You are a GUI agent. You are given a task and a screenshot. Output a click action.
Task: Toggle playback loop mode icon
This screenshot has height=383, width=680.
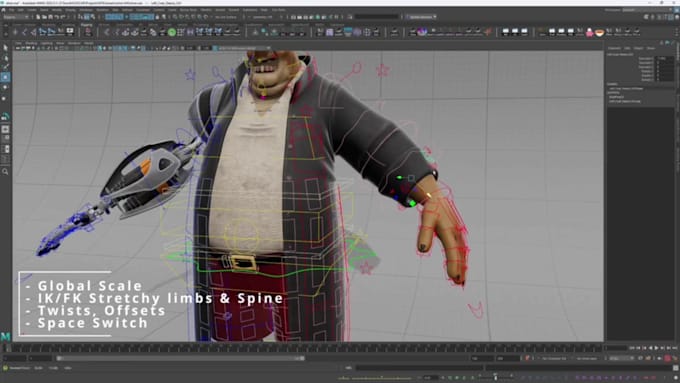641,358
